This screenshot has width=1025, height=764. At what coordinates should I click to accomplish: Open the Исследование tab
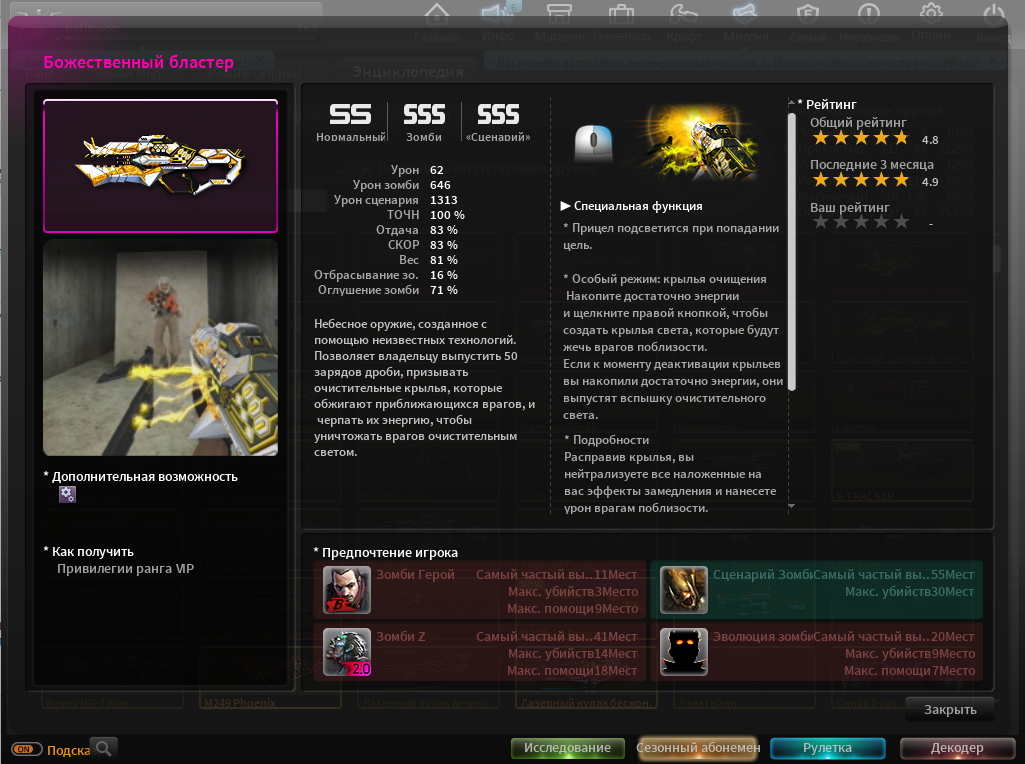tap(567, 748)
